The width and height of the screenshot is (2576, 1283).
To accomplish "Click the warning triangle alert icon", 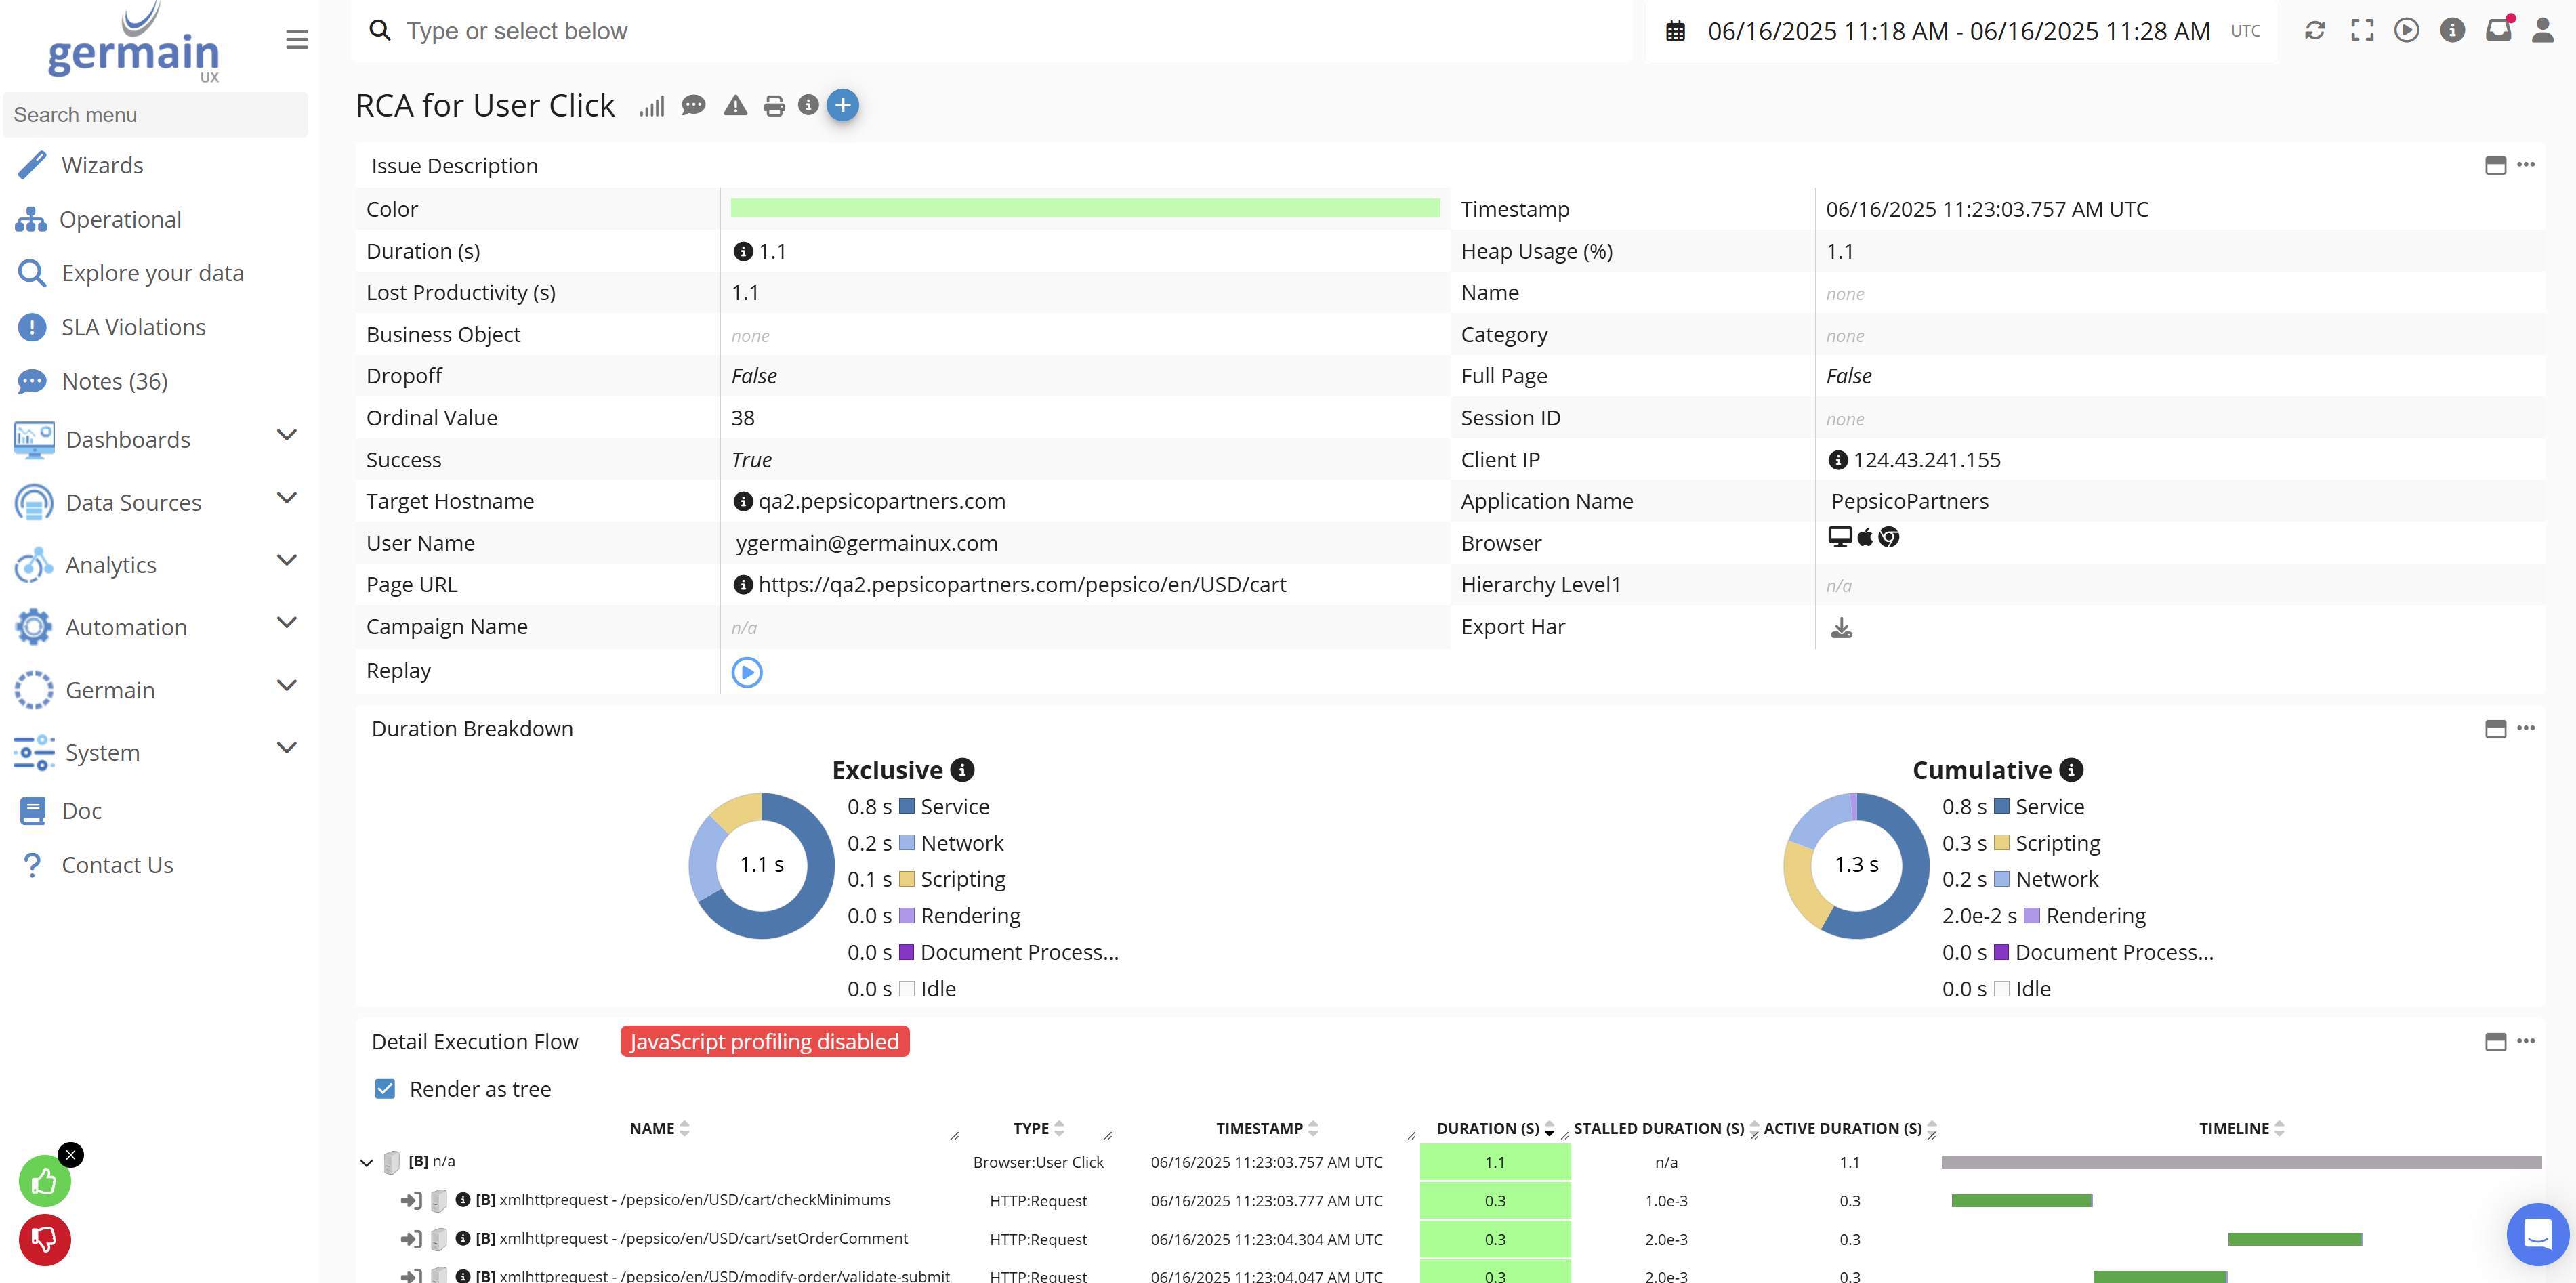I will coord(735,106).
